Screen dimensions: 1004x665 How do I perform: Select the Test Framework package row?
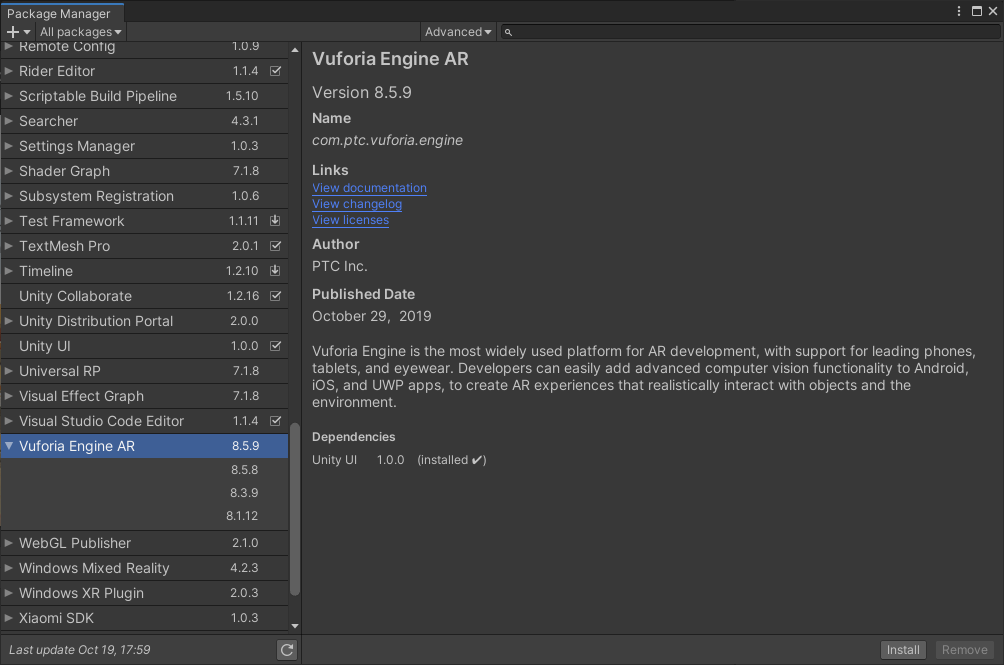[145, 221]
